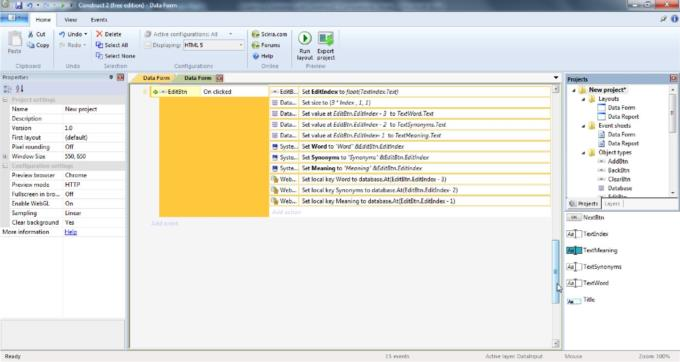The width and height of the screenshot is (680, 362).
Task: Click the Delete icon in the ribbon
Action: coord(99,34)
